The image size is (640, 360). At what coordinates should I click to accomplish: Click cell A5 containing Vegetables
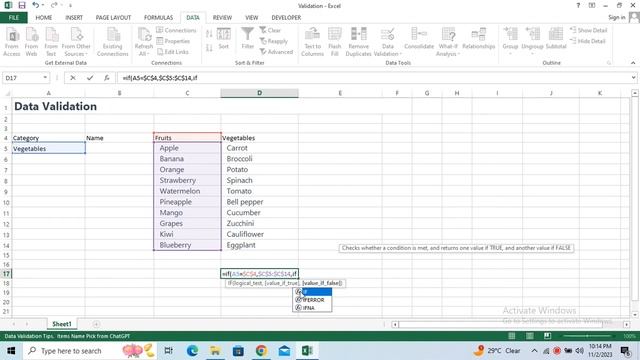[x=49, y=149]
